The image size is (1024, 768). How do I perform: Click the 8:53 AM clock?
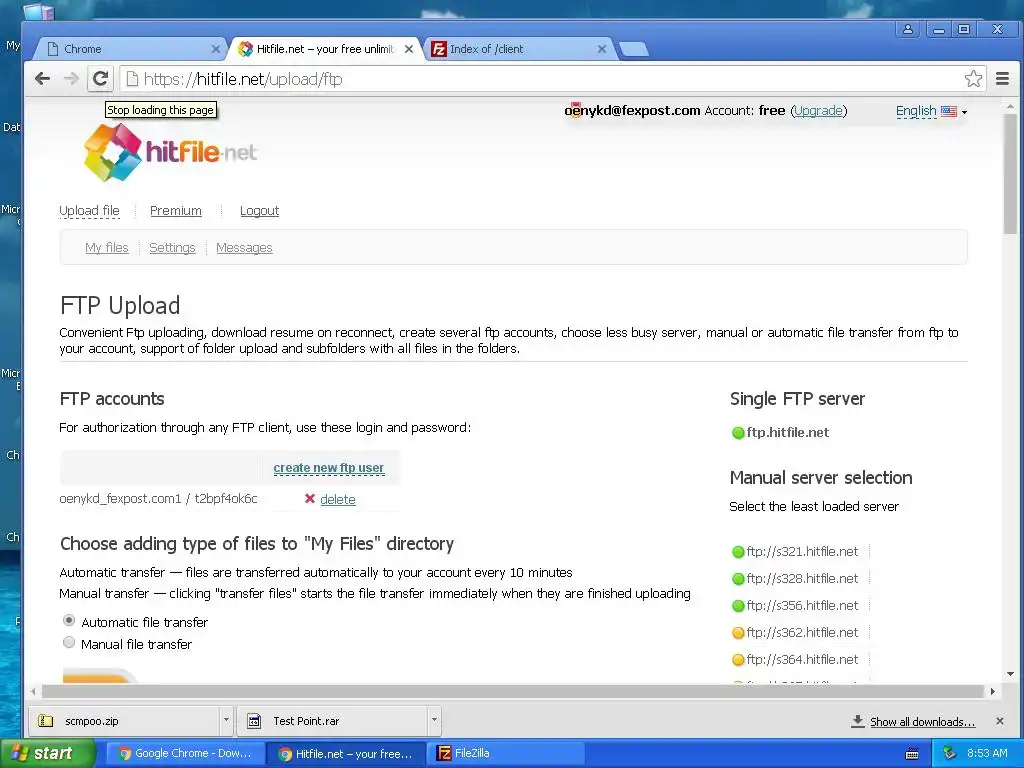point(987,753)
